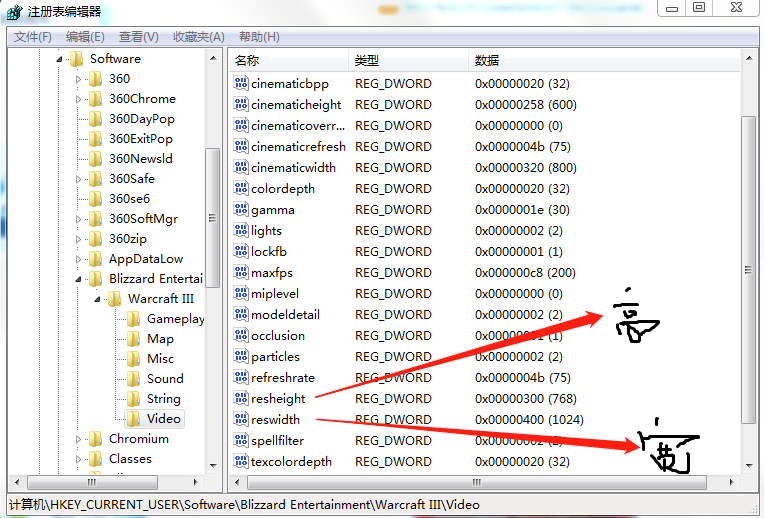This screenshot has height=518, width=764.
Task: Click the DWORD icon beside refreshrate
Action: (x=241, y=377)
